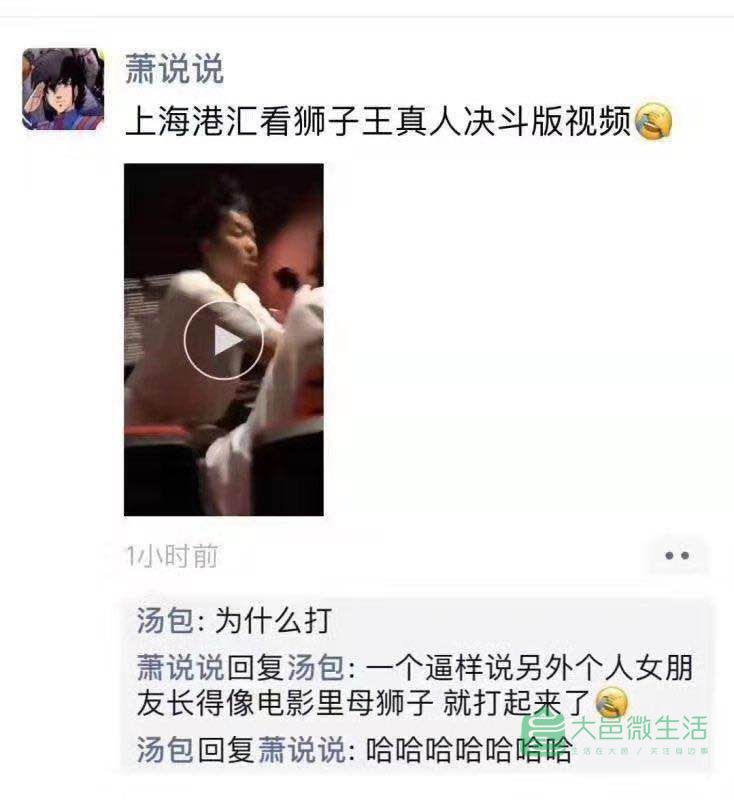
Task: Click 萧说说 name in the third comment
Action: click(x=302, y=750)
